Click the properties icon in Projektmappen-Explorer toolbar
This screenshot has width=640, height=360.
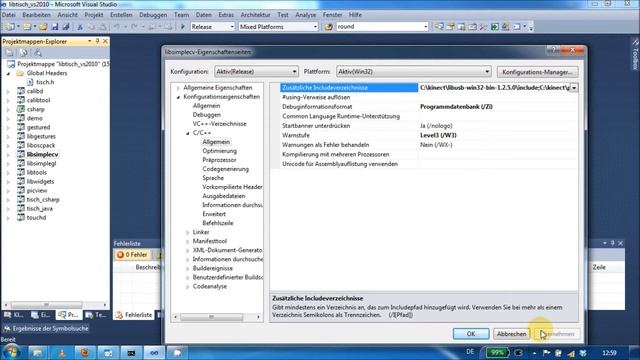pos(10,53)
